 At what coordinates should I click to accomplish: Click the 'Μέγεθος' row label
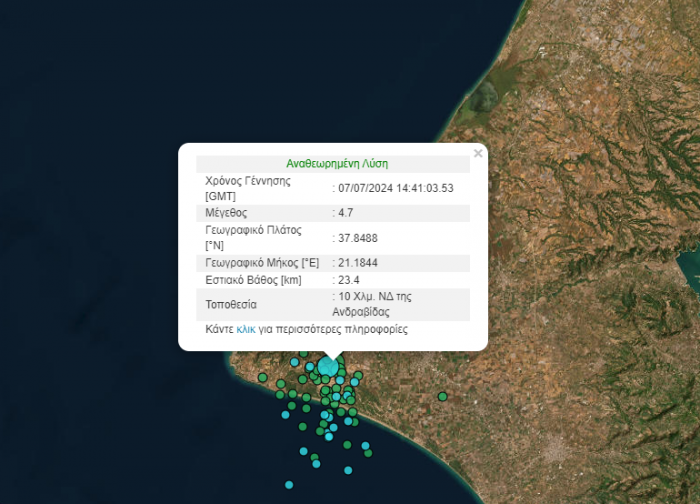226,213
